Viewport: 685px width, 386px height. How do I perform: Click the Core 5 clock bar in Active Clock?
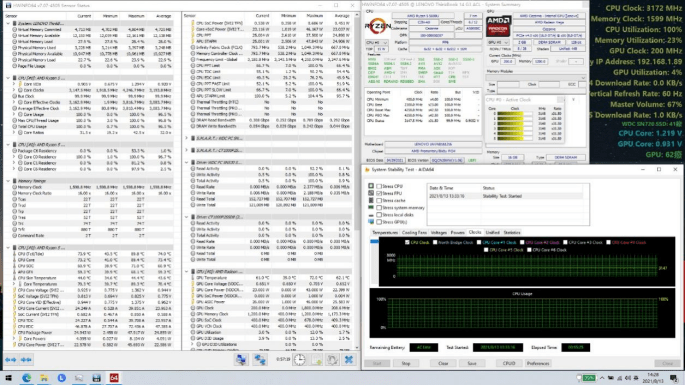point(515,138)
